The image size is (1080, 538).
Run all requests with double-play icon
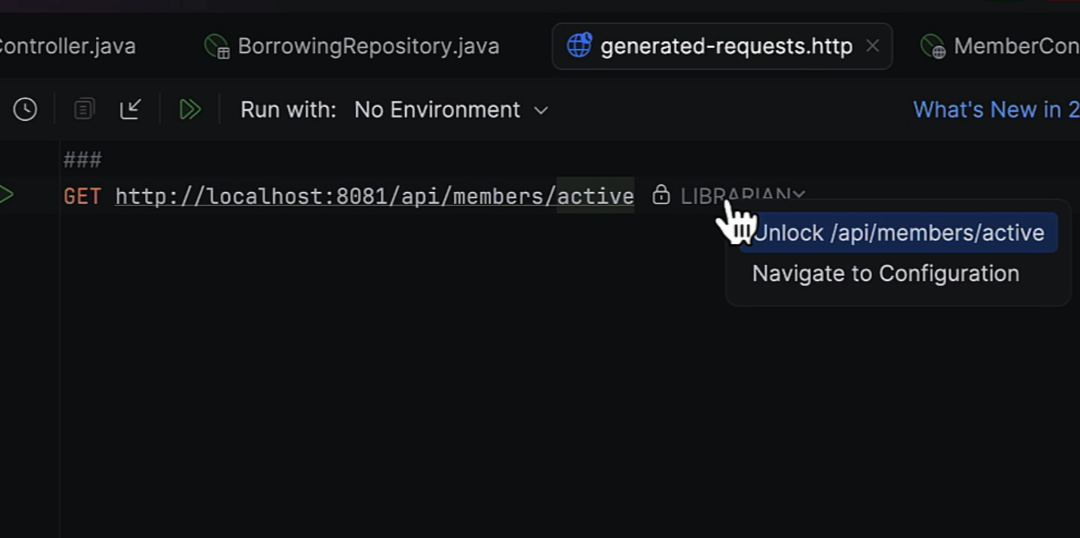[x=190, y=110]
